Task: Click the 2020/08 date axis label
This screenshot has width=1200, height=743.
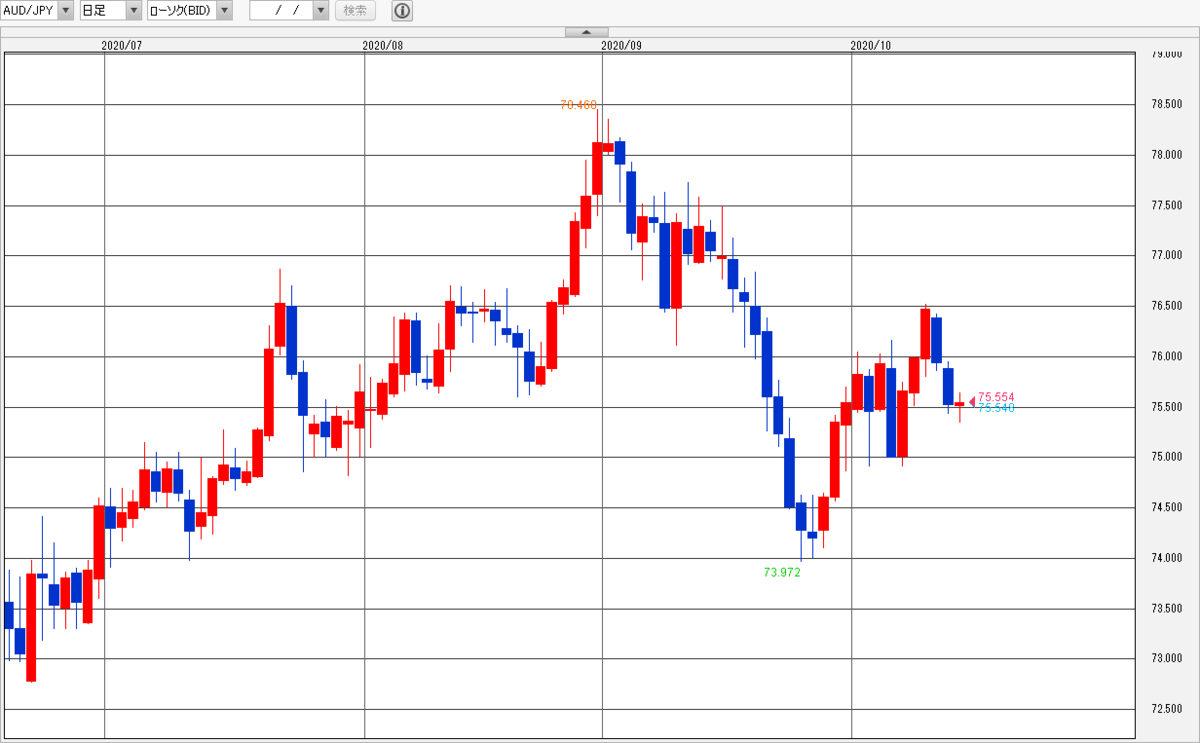Action: point(382,45)
